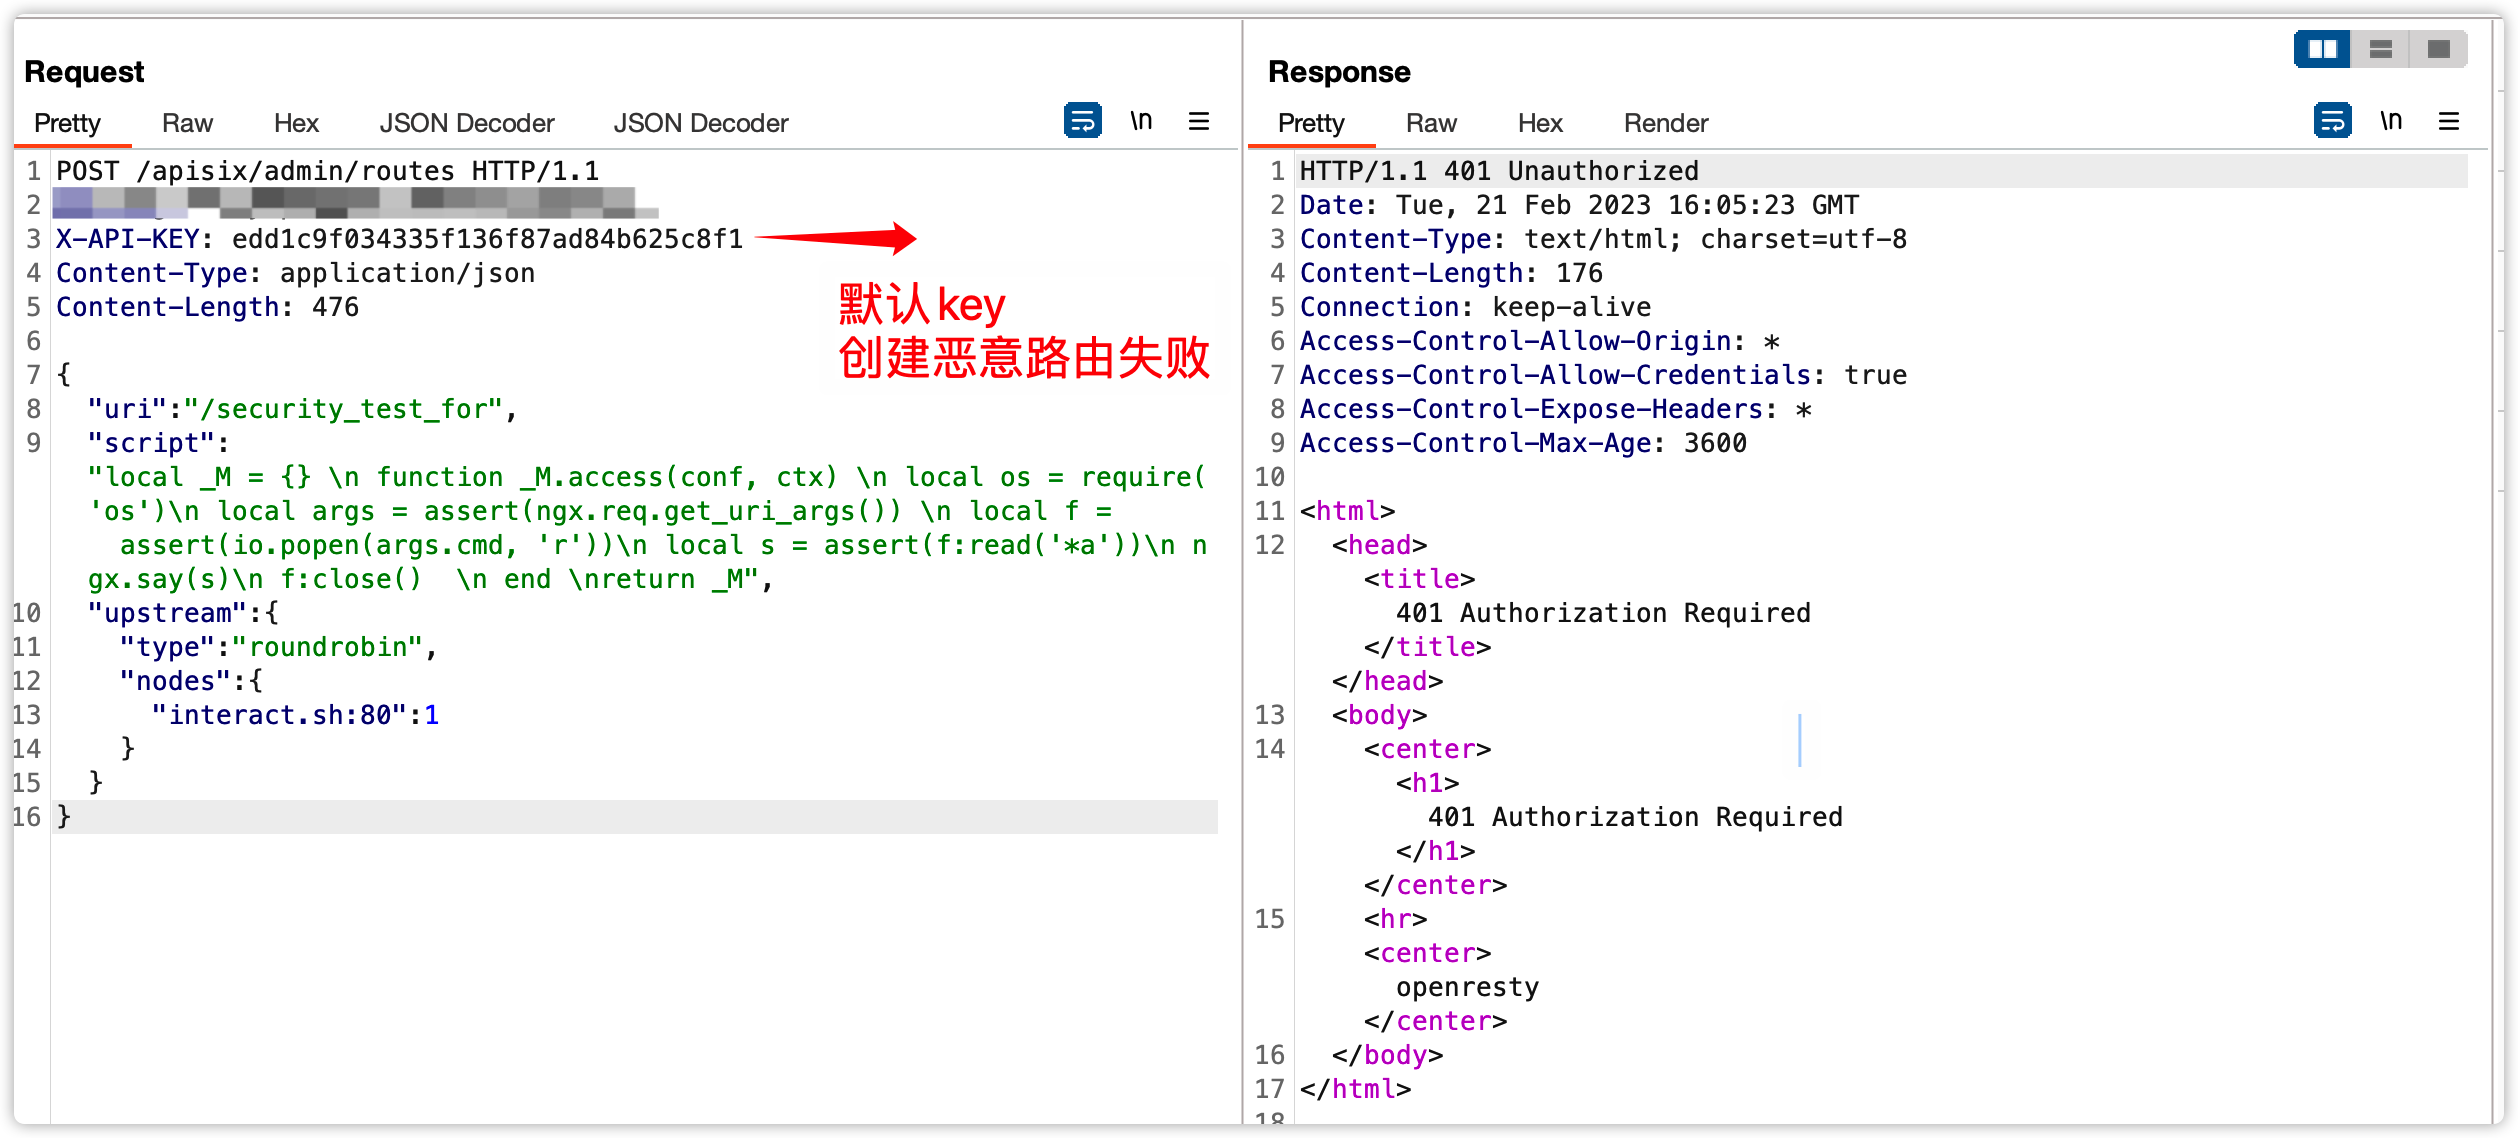Viewport: 2518px width, 1138px height.
Task: Switch Response view to Raw tab
Action: tap(1431, 123)
